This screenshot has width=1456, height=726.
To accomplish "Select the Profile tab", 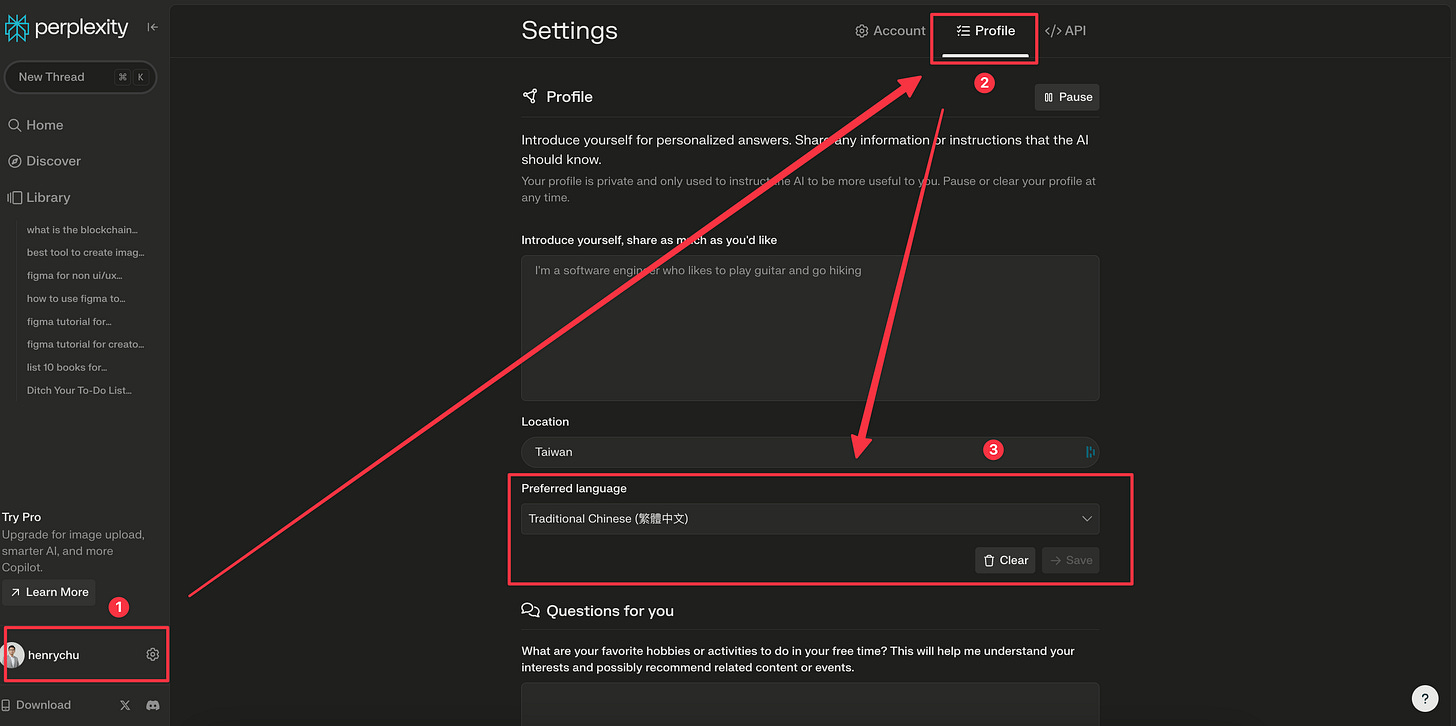I will tap(986, 31).
